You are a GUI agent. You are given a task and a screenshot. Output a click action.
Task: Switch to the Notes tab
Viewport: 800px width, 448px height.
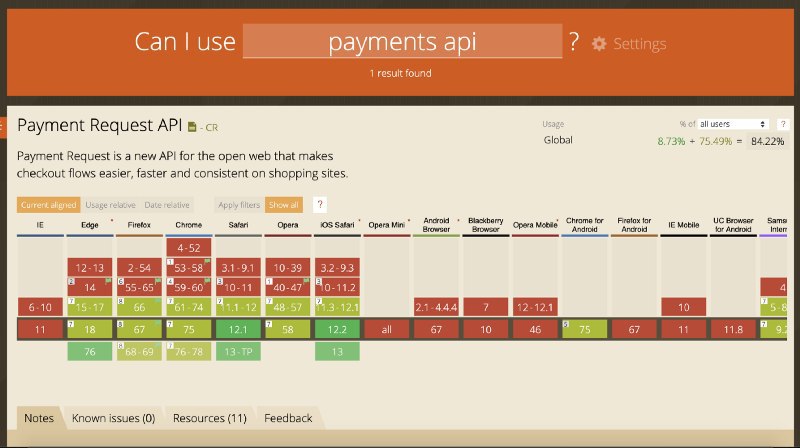[39, 418]
